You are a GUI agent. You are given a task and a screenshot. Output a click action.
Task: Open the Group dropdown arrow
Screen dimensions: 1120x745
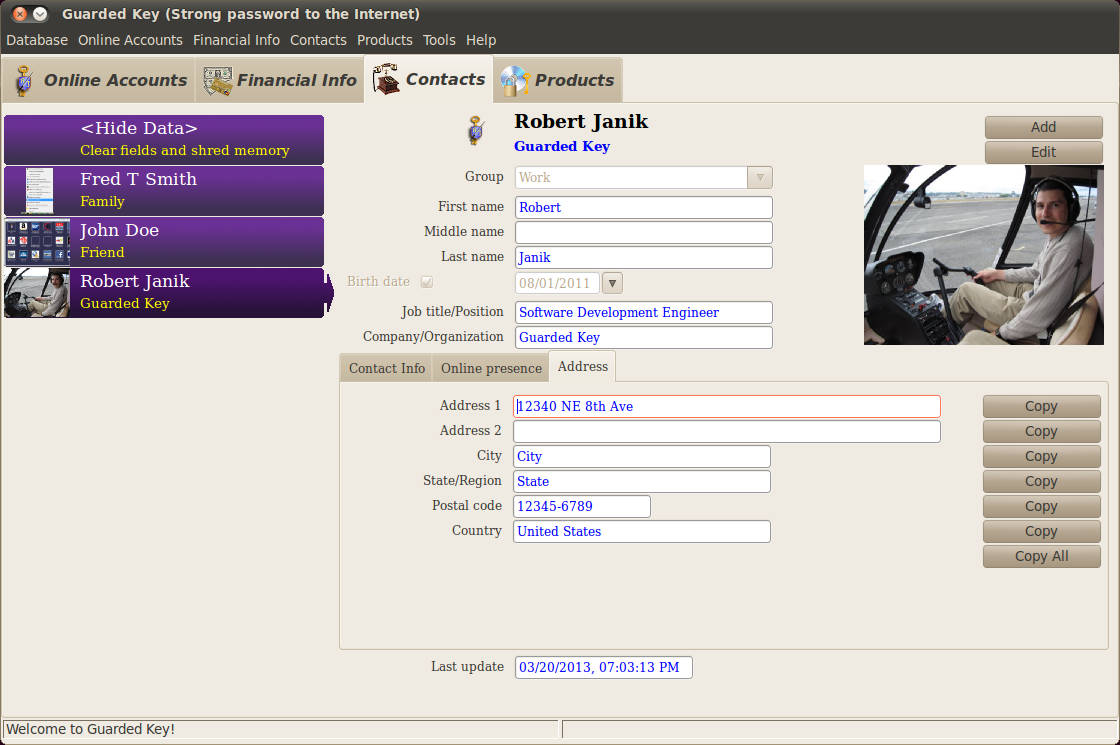click(x=760, y=177)
